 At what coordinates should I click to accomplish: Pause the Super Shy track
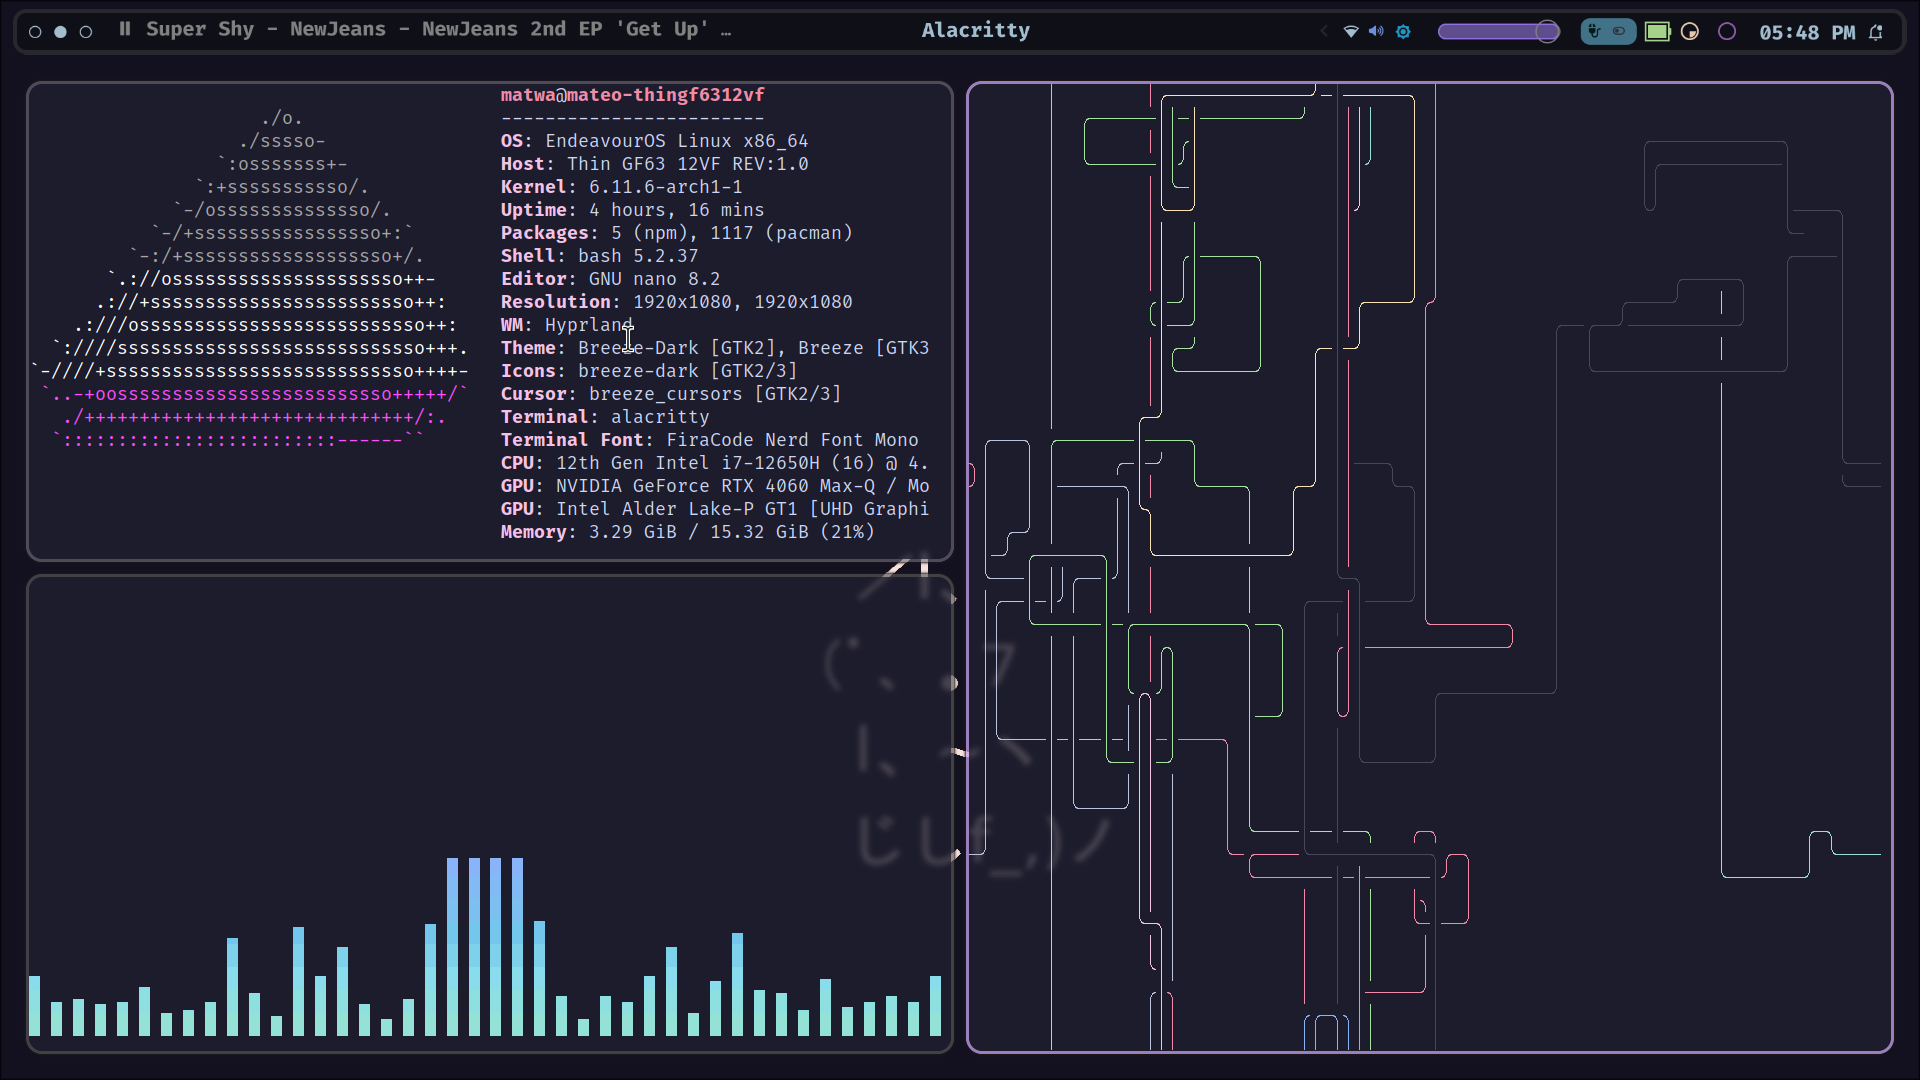[125, 29]
